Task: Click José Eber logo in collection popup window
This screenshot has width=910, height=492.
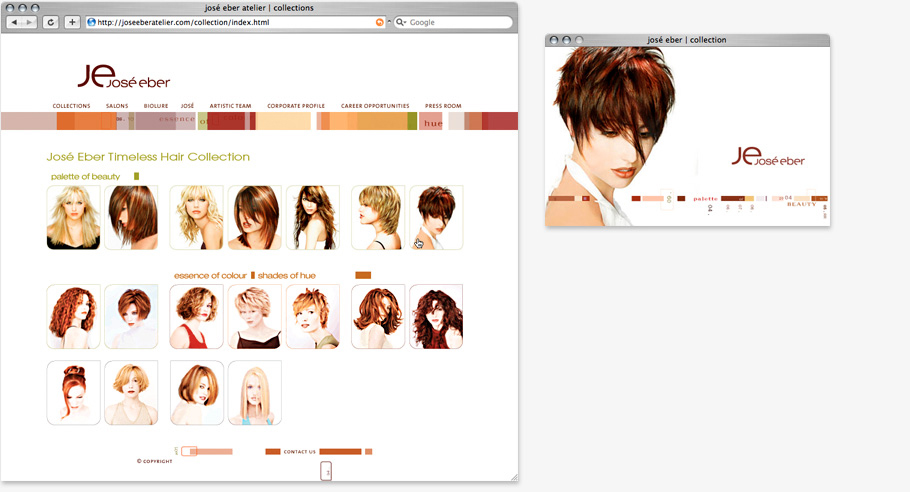Action: pyautogui.click(x=768, y=157)
